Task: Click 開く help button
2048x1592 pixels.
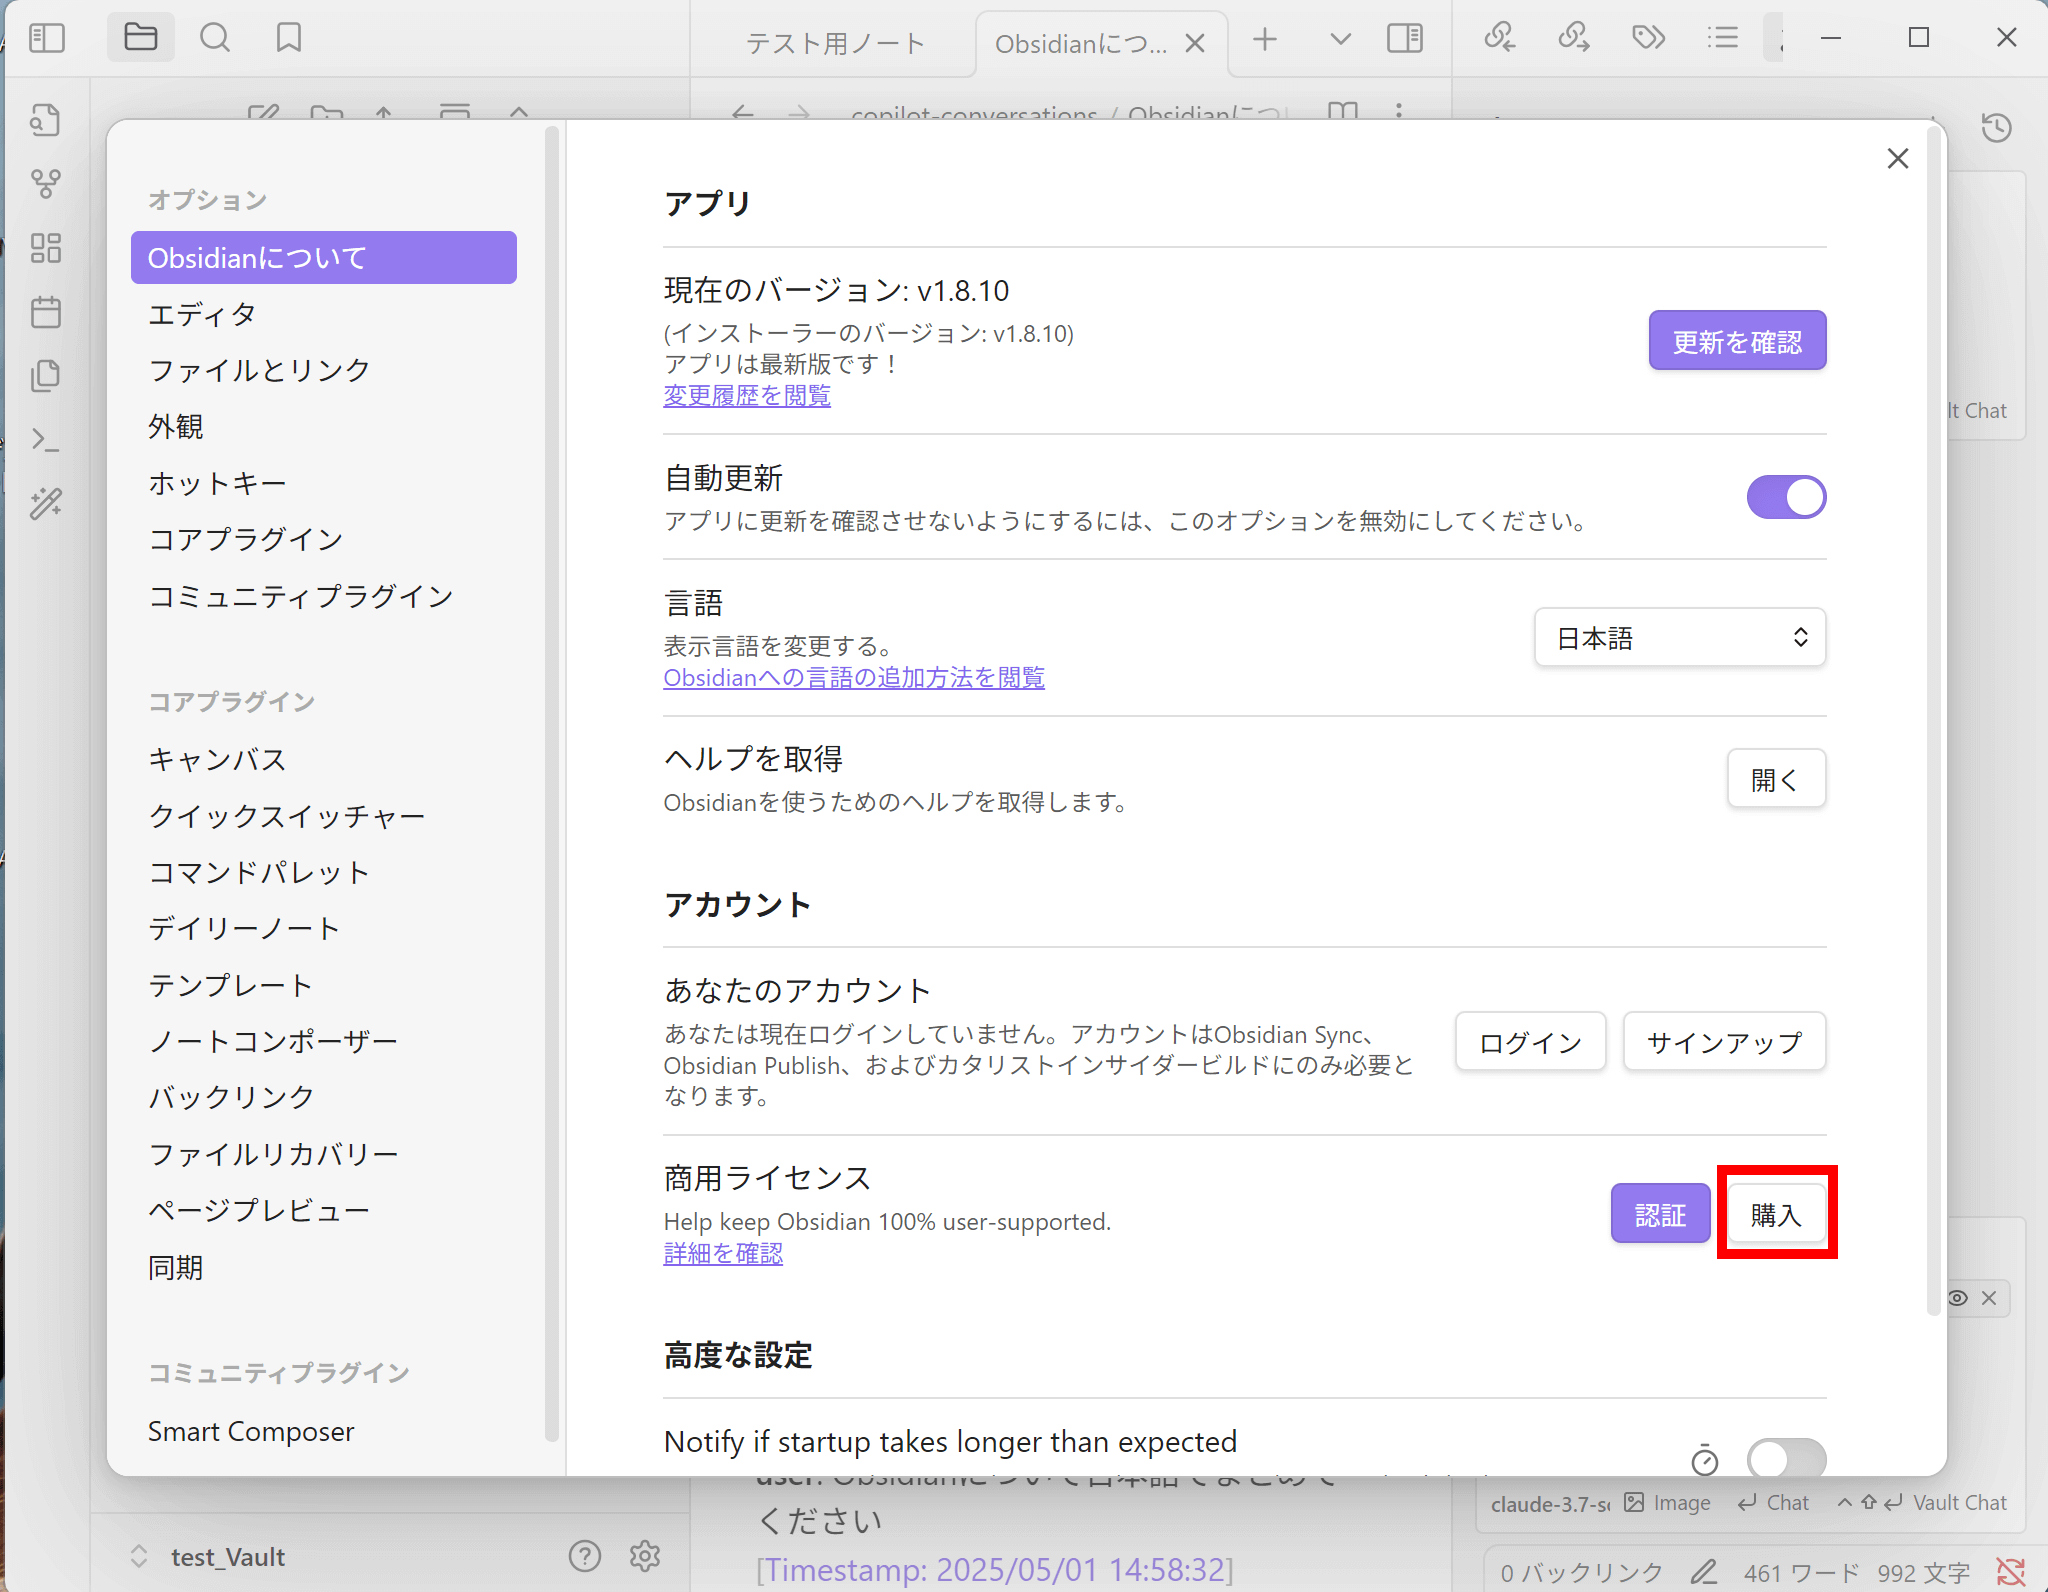Action: tap(1776, 779)
